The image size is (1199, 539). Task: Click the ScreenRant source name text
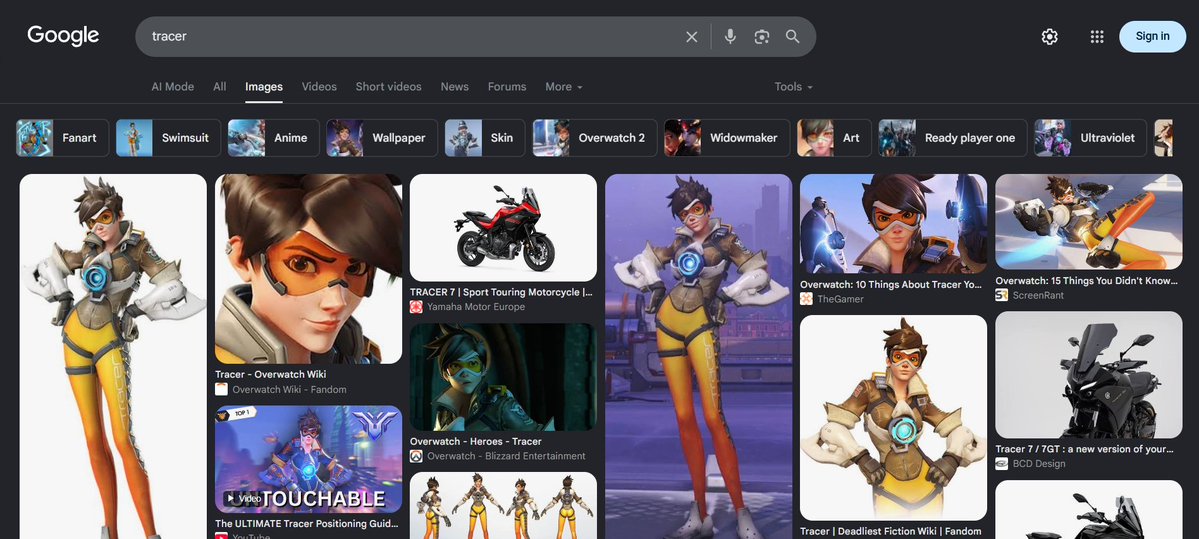(x=1038, y=295)
